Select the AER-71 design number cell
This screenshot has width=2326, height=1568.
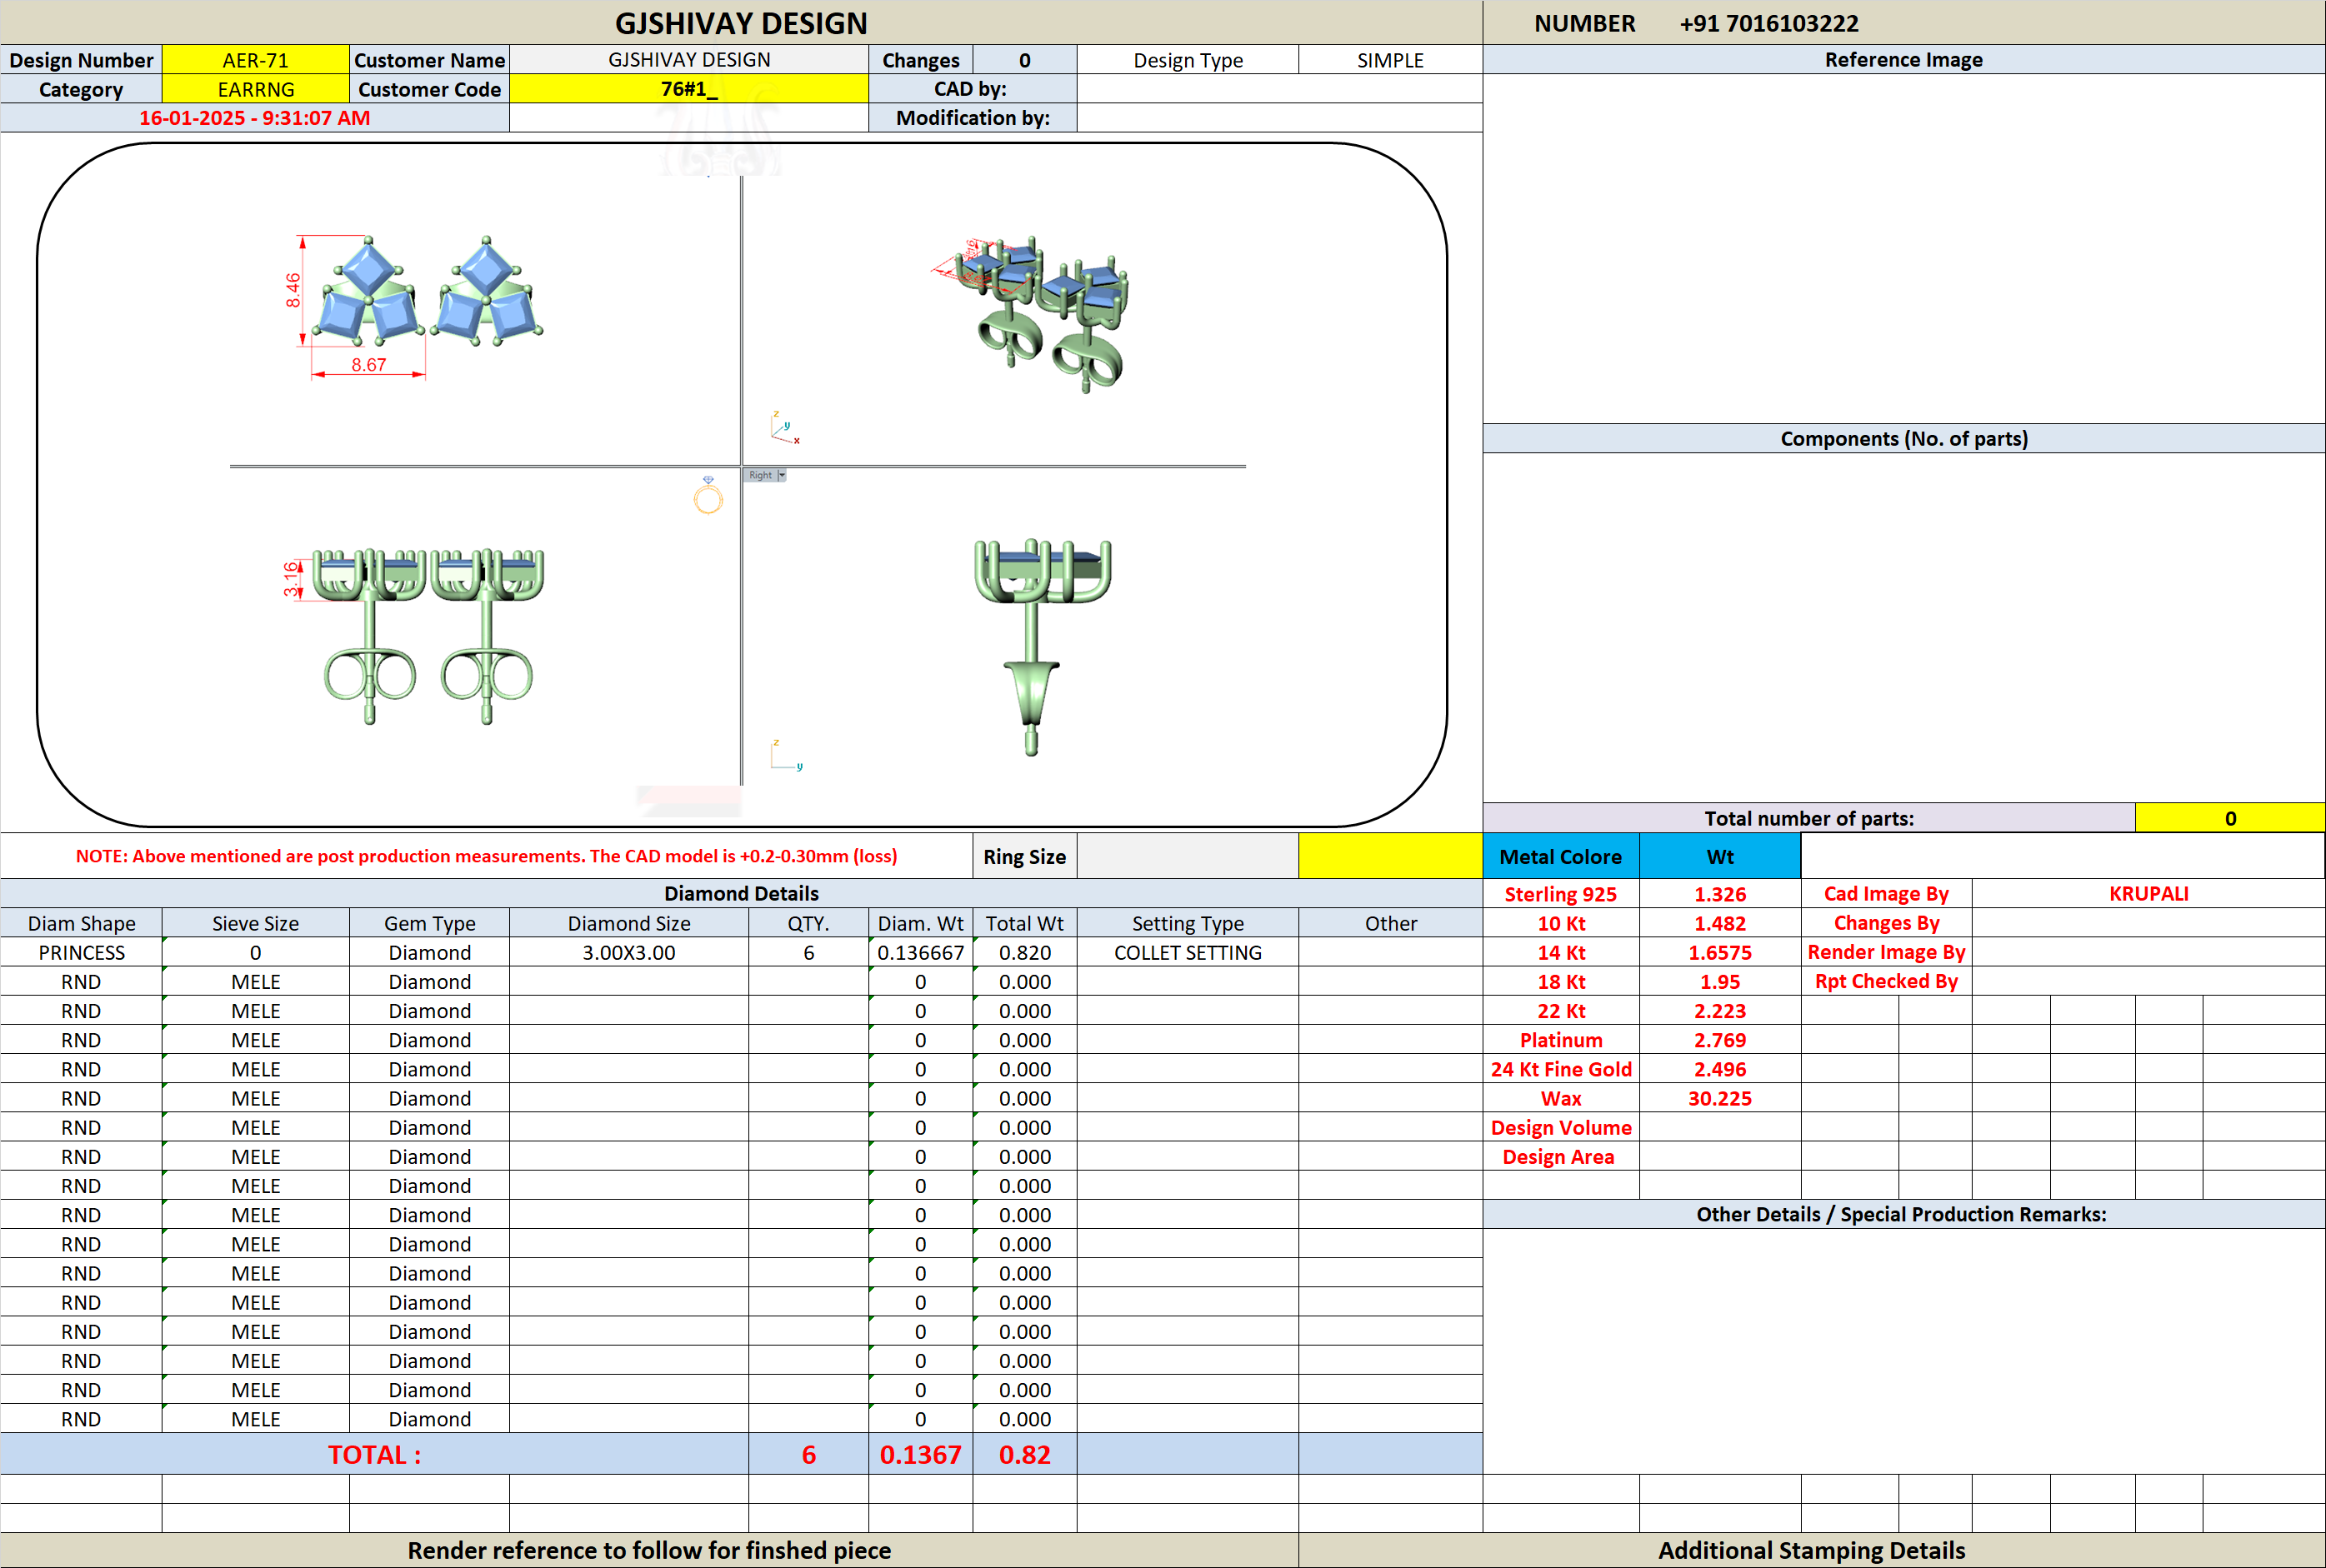click(255, 60)
